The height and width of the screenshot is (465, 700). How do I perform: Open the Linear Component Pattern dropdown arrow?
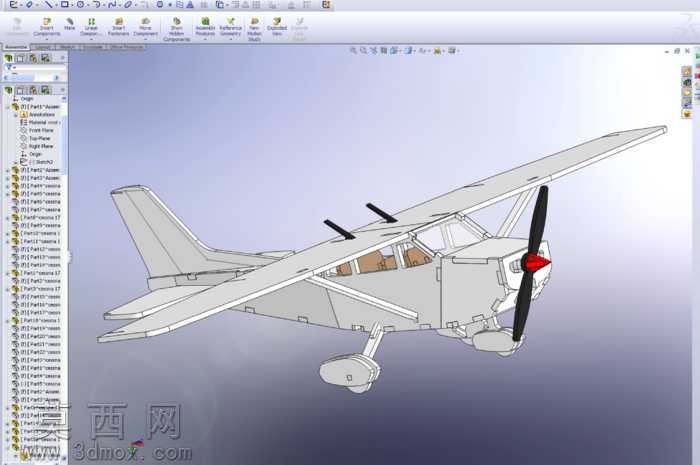pyautogui.click(x=91, y=39)
